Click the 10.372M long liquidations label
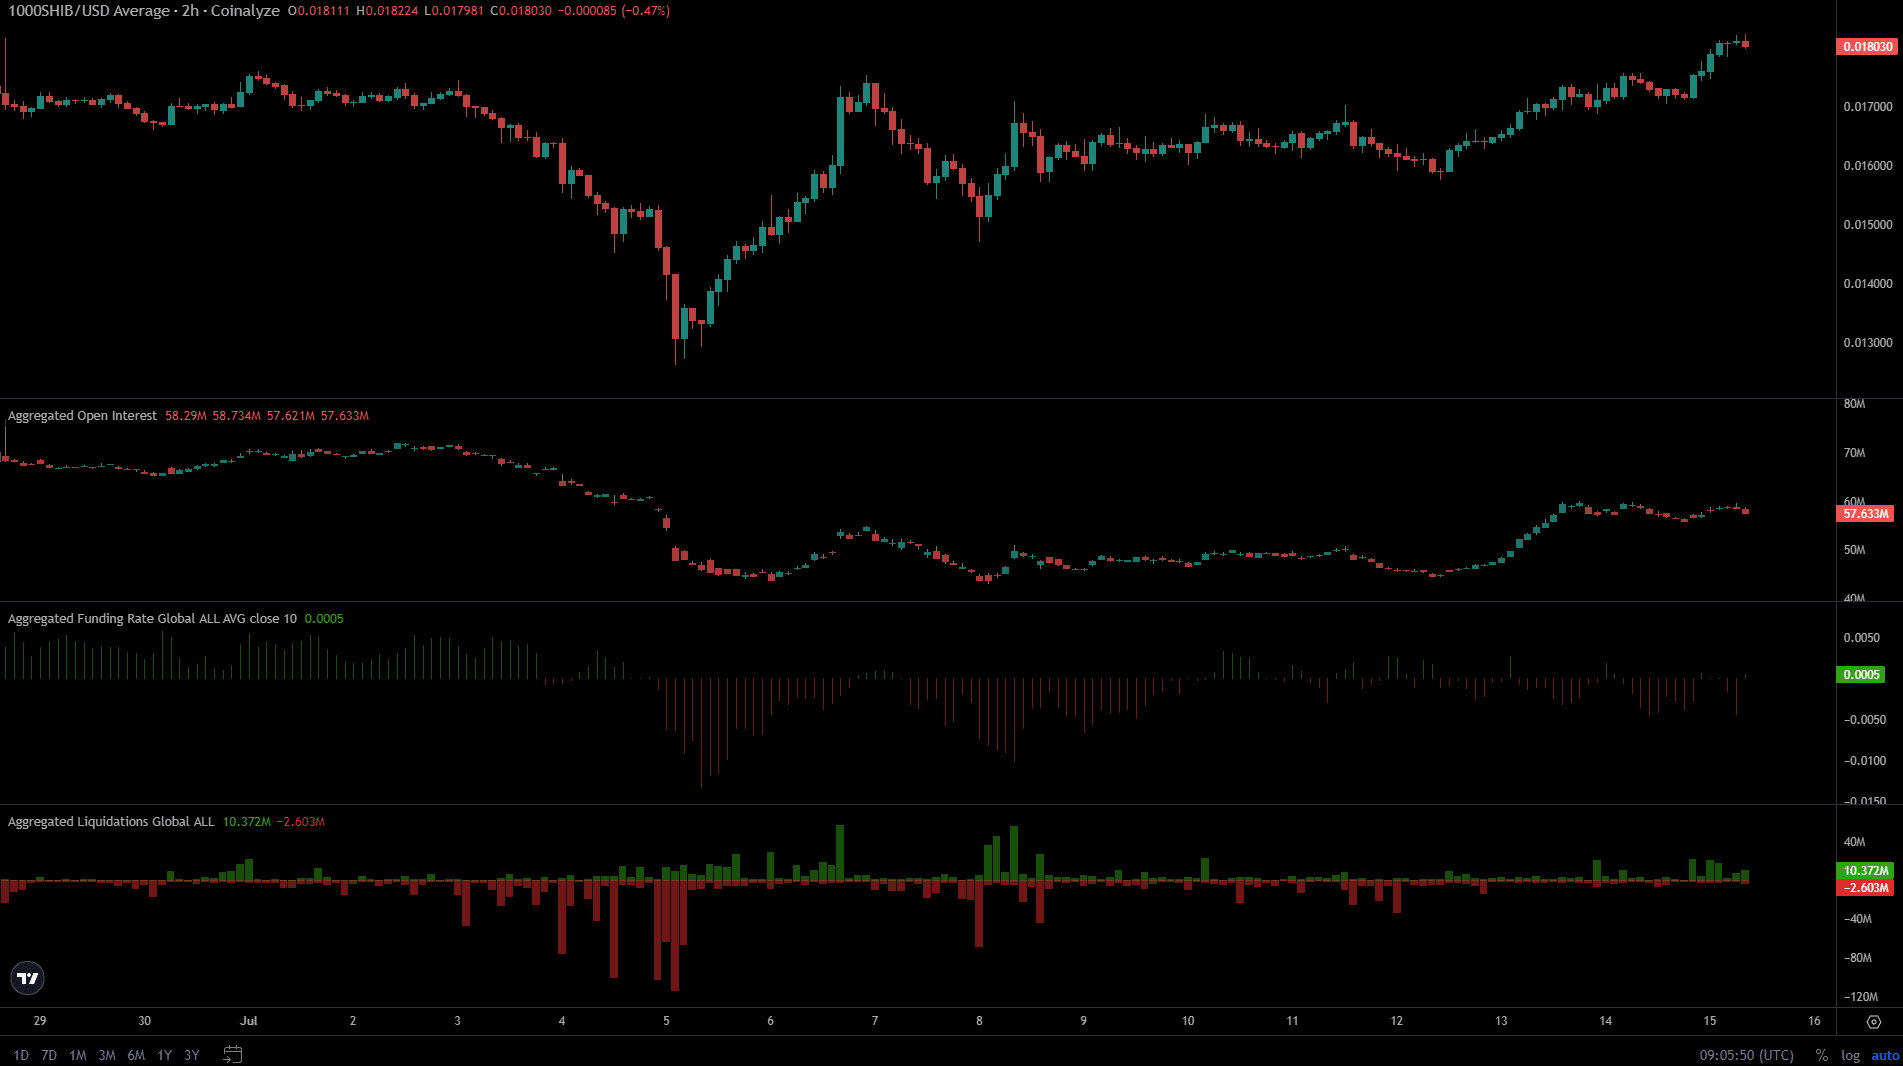This screenshot has height=1066, width=1903. (x=1866, y=871)
